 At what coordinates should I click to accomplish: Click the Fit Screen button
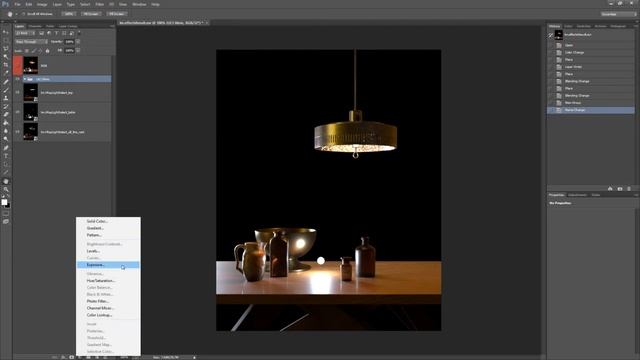(91, 14)
